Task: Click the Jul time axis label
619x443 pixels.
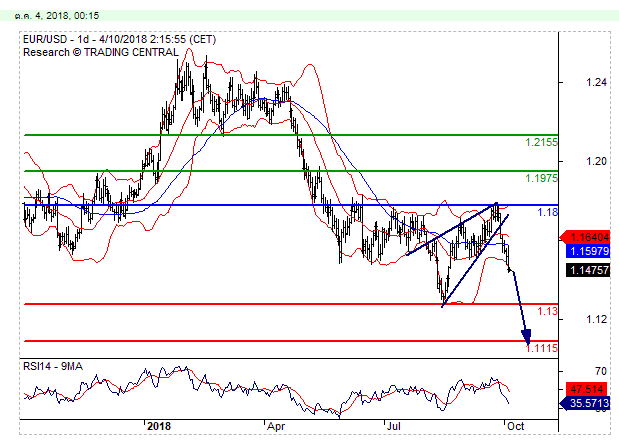Action: [394, 426]
